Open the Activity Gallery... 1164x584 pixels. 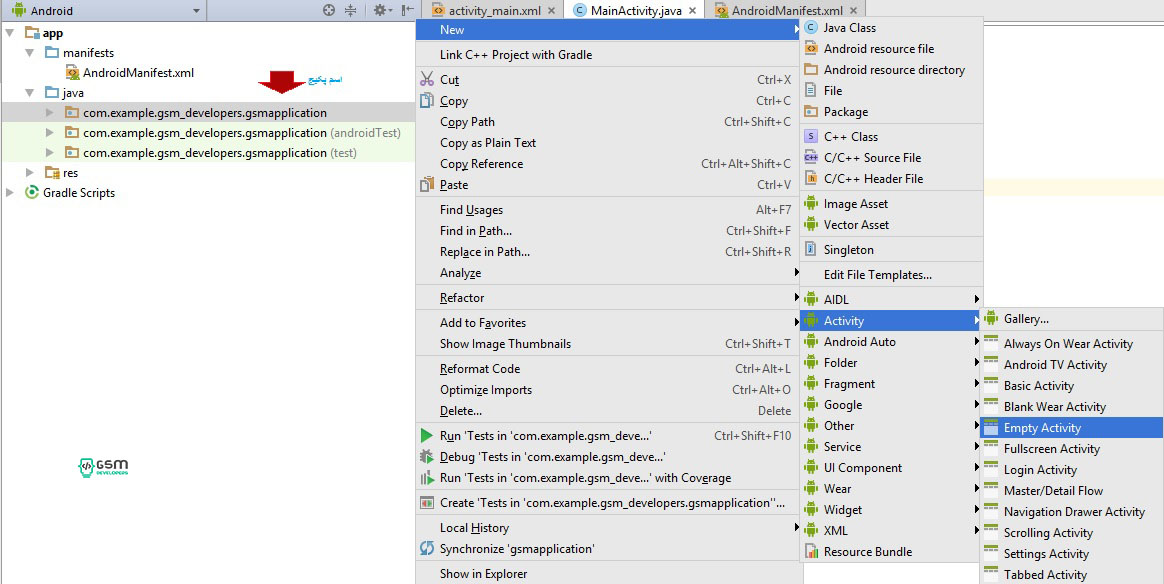click(1072, 319)
